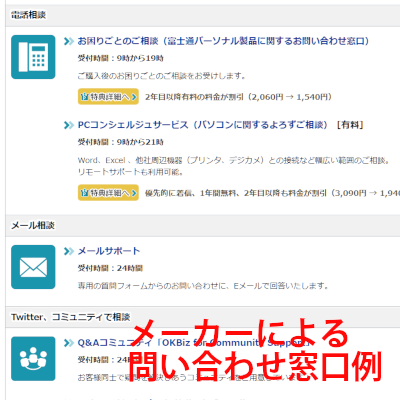Click 2年目以降有料の料金が割引 price text
400x400 pixels.
(x=238, y=97)
